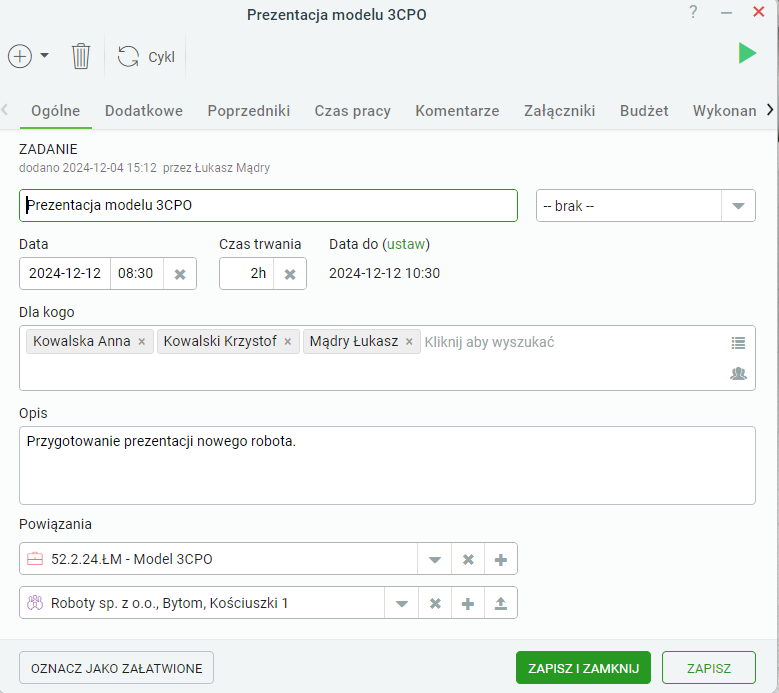Open the '-- brak --' dropdown
Image resolution: width=779 pixels, height=693 pixels.
pos(645,206)
